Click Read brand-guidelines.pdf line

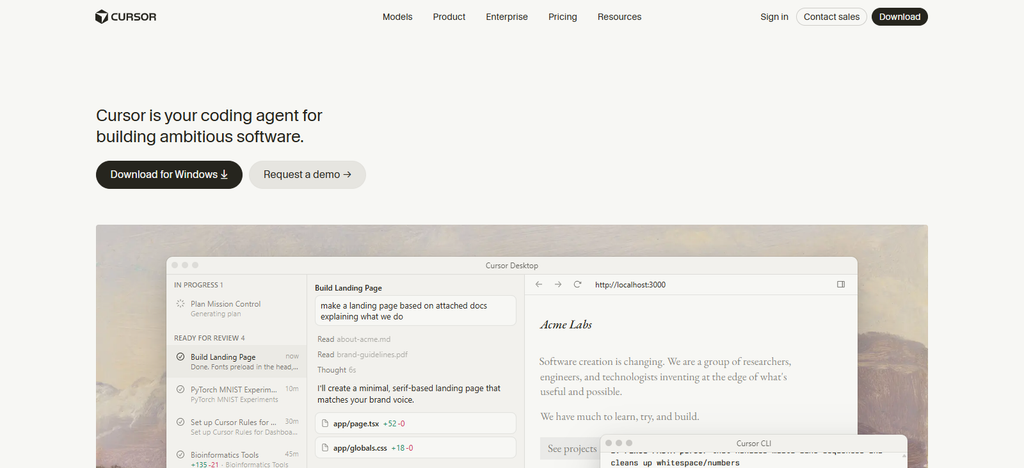tap(362, 354)
